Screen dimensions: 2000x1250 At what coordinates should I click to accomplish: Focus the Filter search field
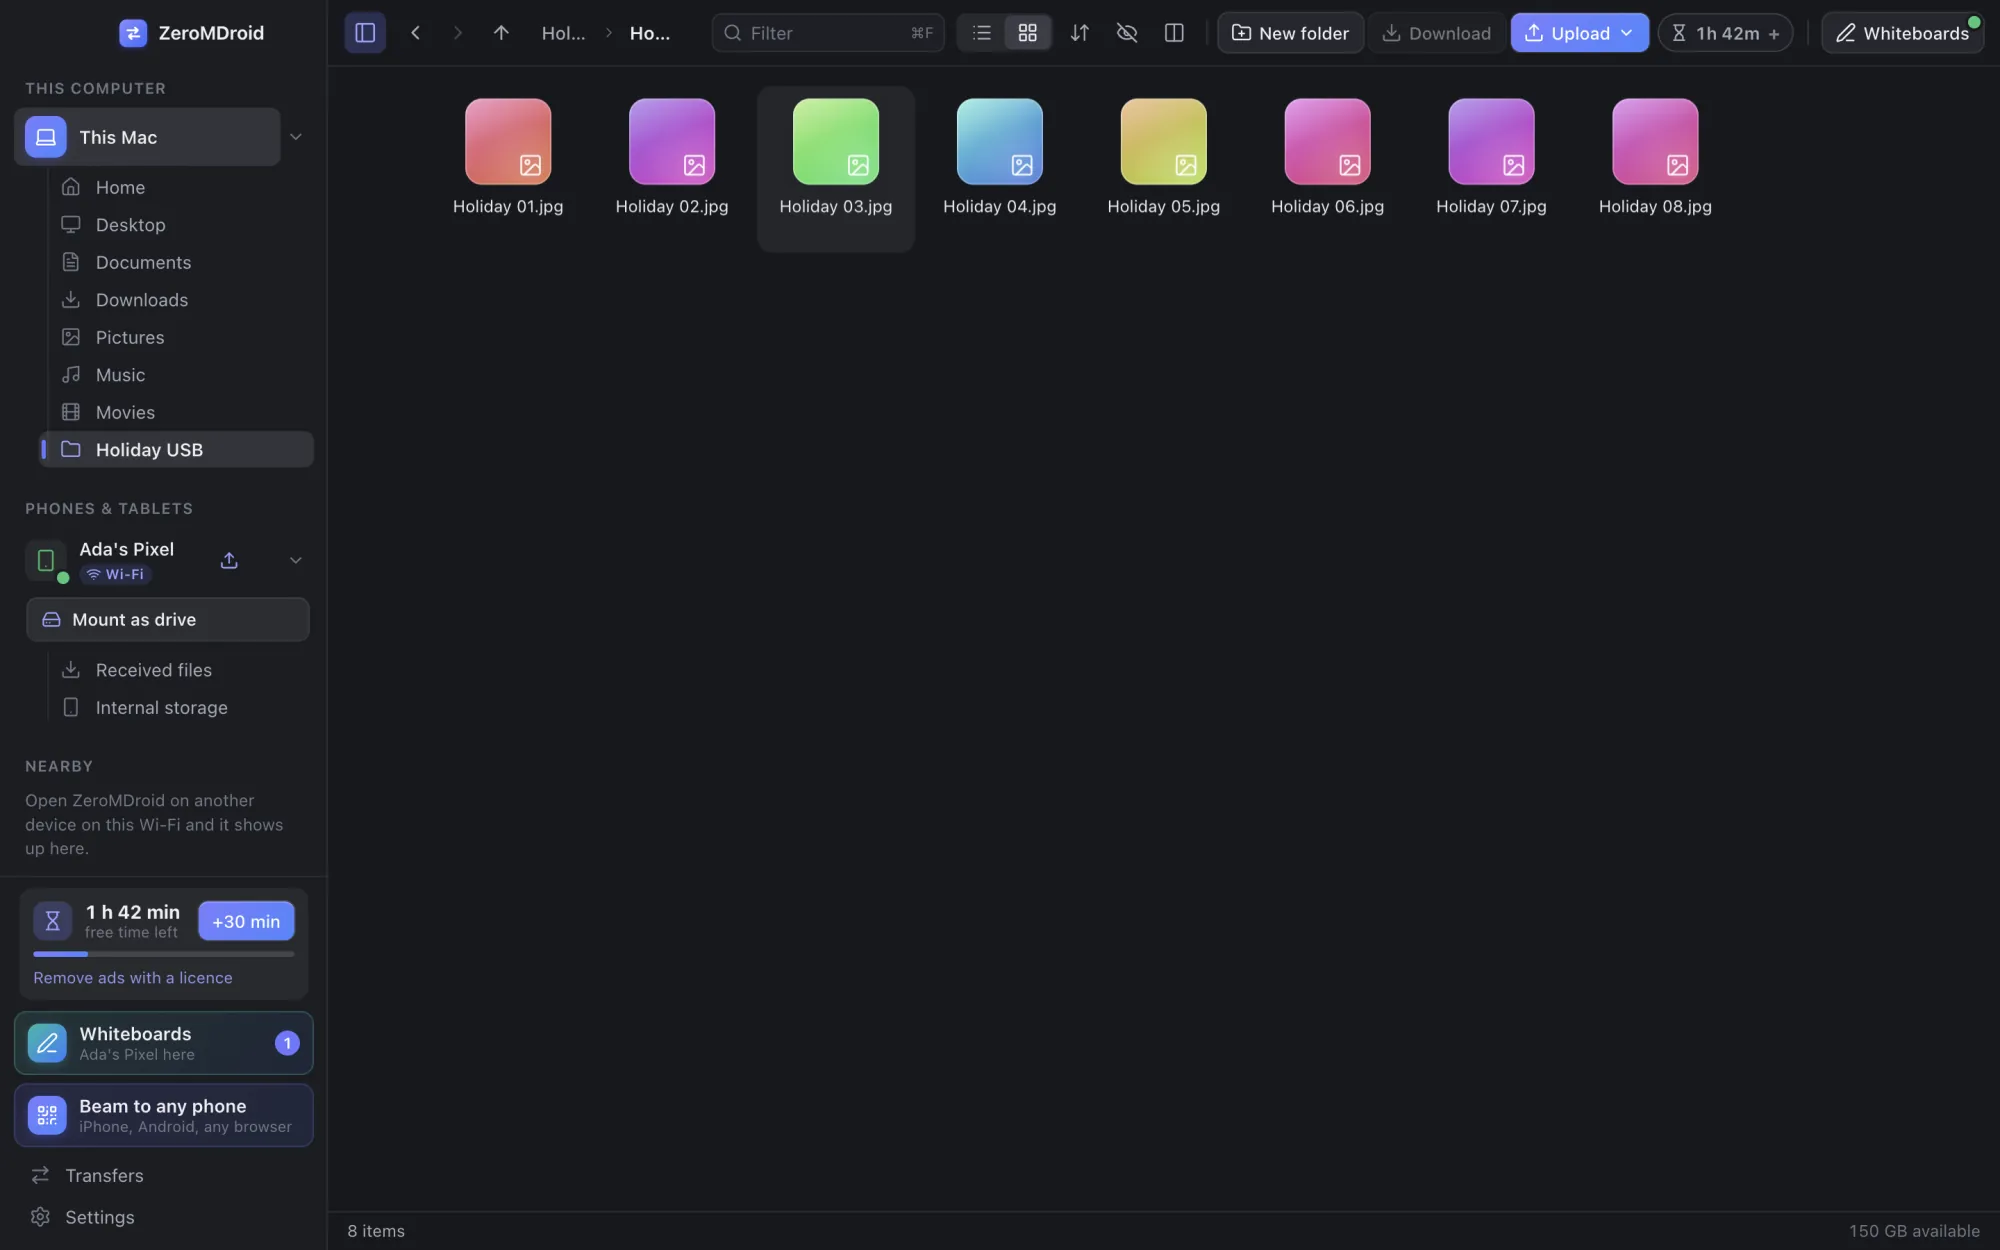coord(828,33)
